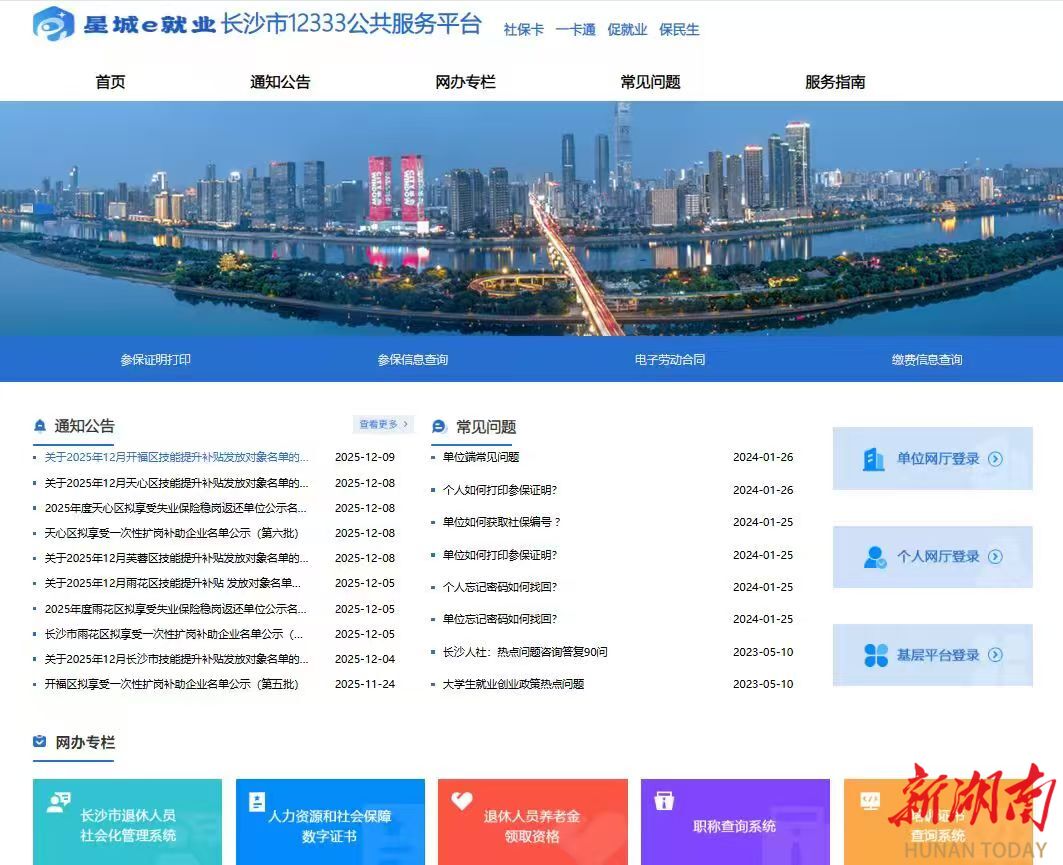Open 电子劳动合同 service link
Viewport: 1063px width, 865px height.
(x=670, y=360)
